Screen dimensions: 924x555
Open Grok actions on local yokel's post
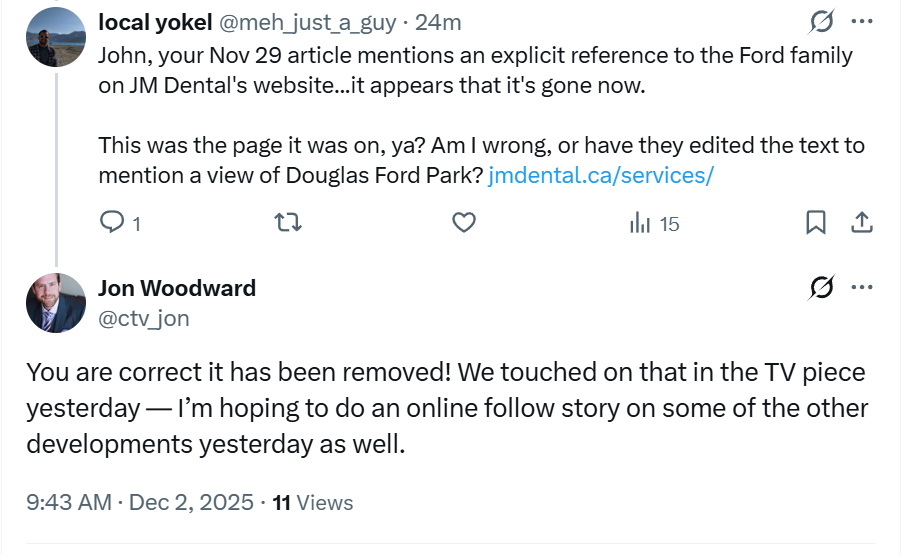tap(822, 21)
